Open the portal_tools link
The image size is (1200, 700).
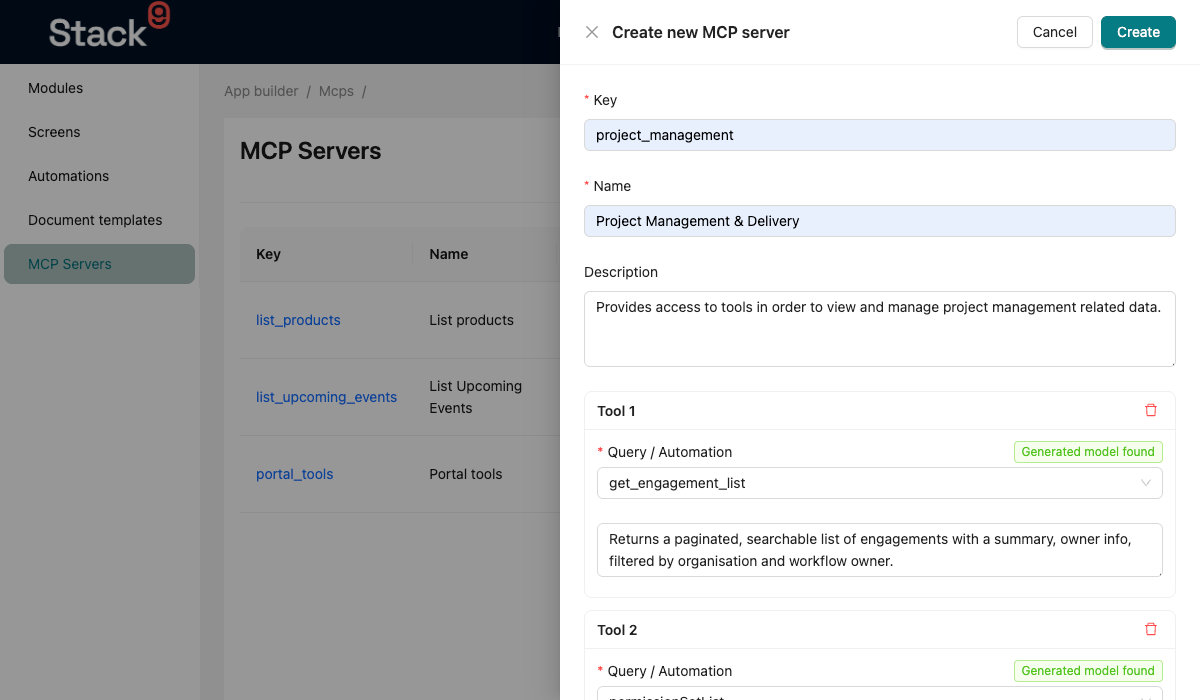(x=295, y=474)
